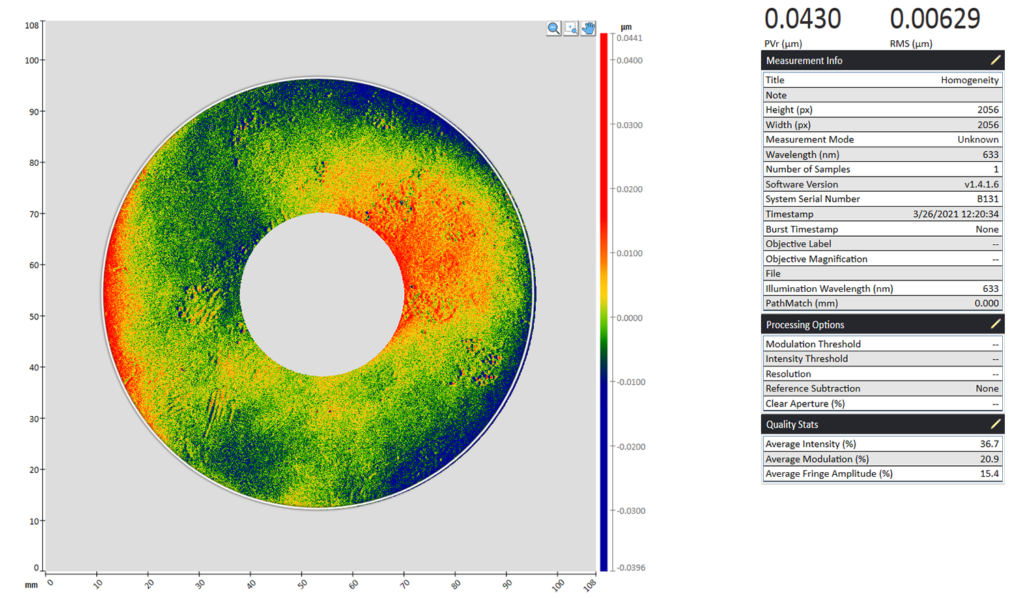Edit Quality Stats using its pencil icon
This screenshot has width=1024, height=599.
click(x=994, y=423)
